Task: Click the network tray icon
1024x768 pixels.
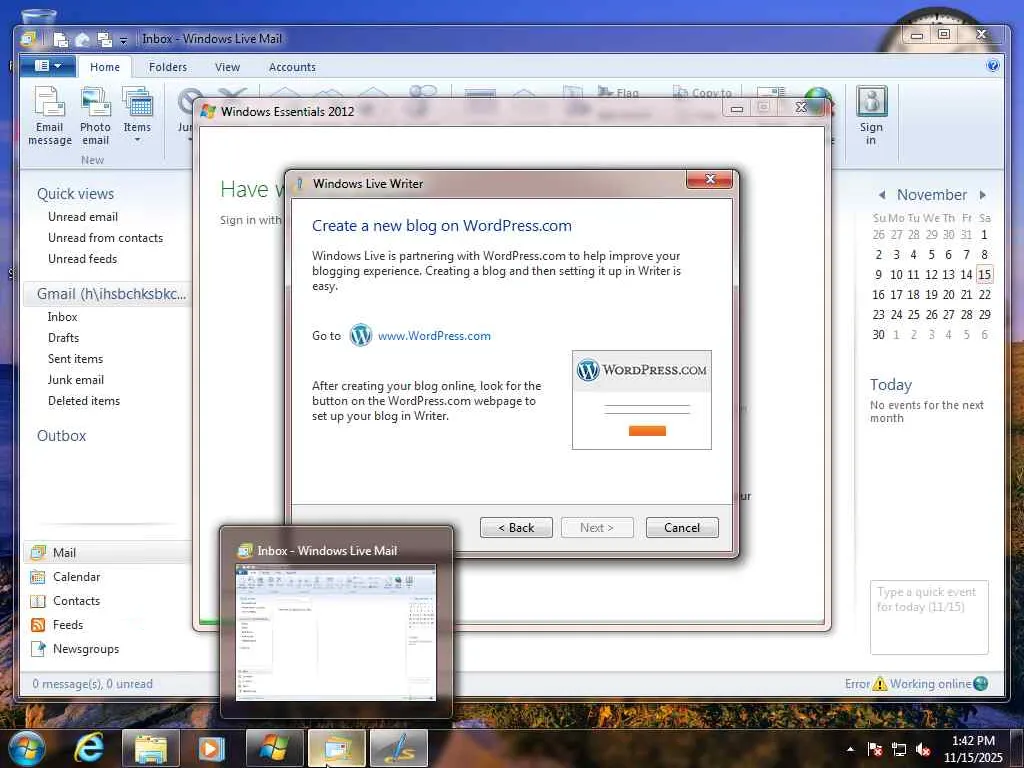Action: (x=899, y=749)
